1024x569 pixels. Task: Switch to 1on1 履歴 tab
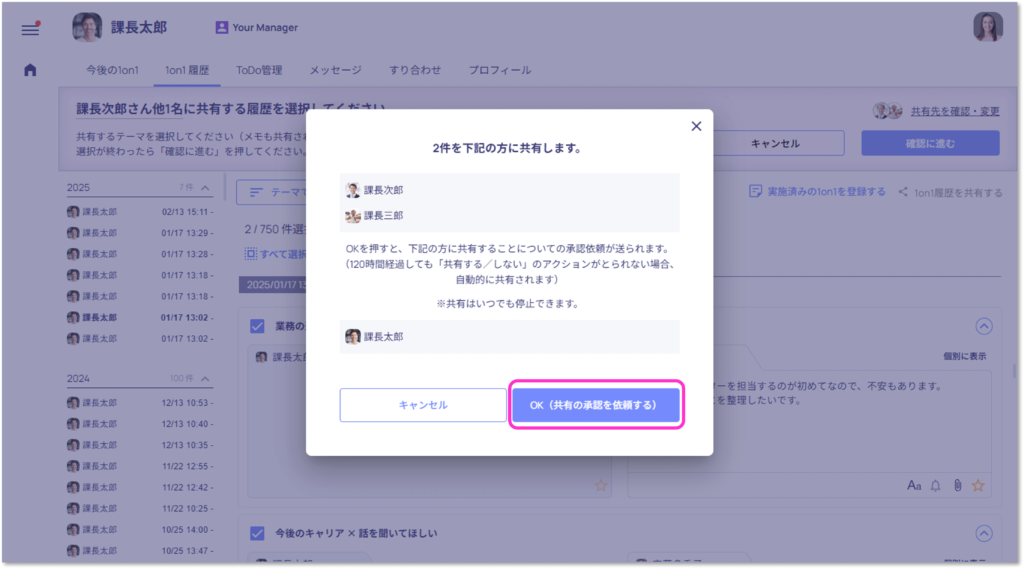(187, 70)
